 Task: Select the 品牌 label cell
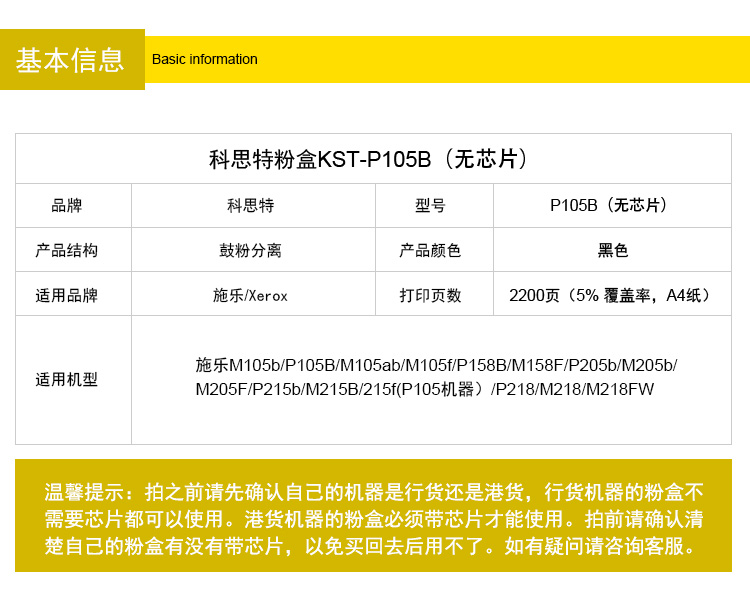click(x=67, y=206)
